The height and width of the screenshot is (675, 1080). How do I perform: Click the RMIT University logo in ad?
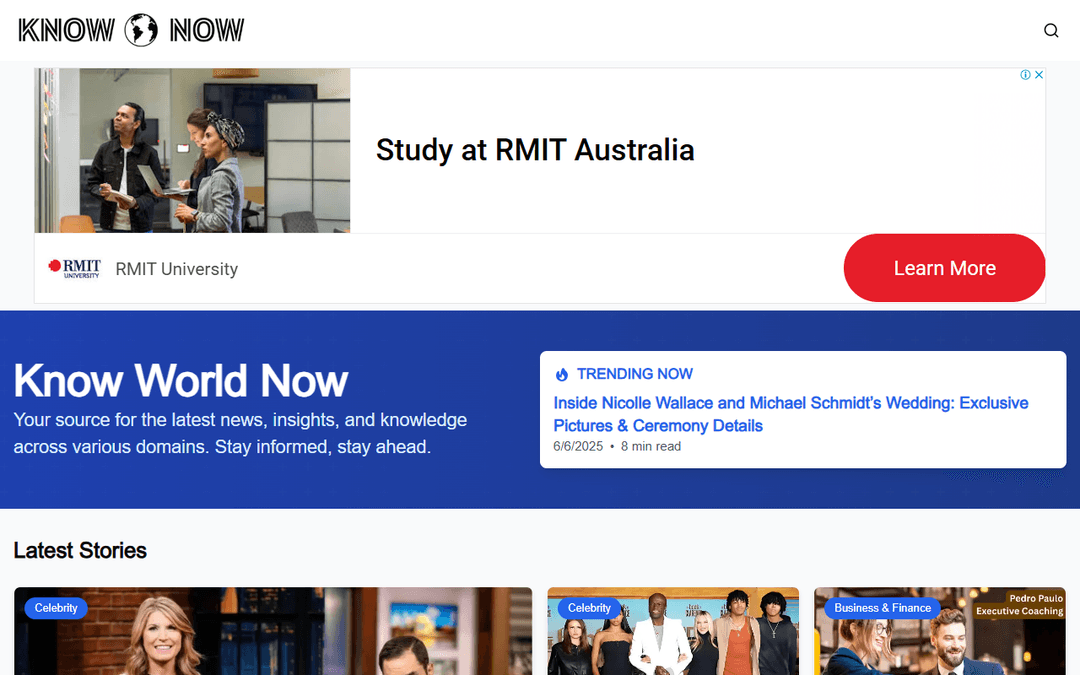click(x=74, y=269)
